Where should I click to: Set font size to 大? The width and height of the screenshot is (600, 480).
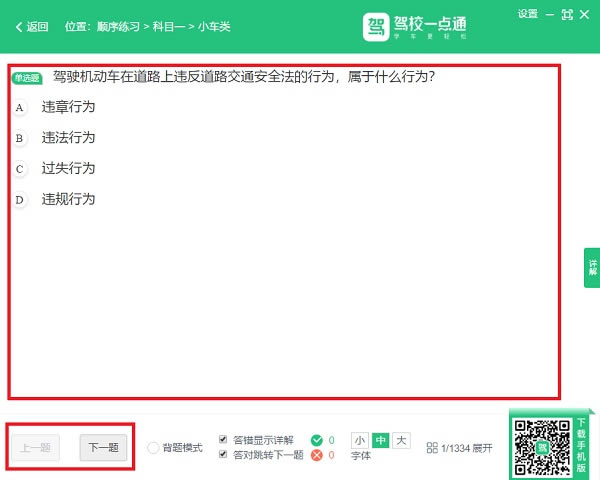pos(401,440)
